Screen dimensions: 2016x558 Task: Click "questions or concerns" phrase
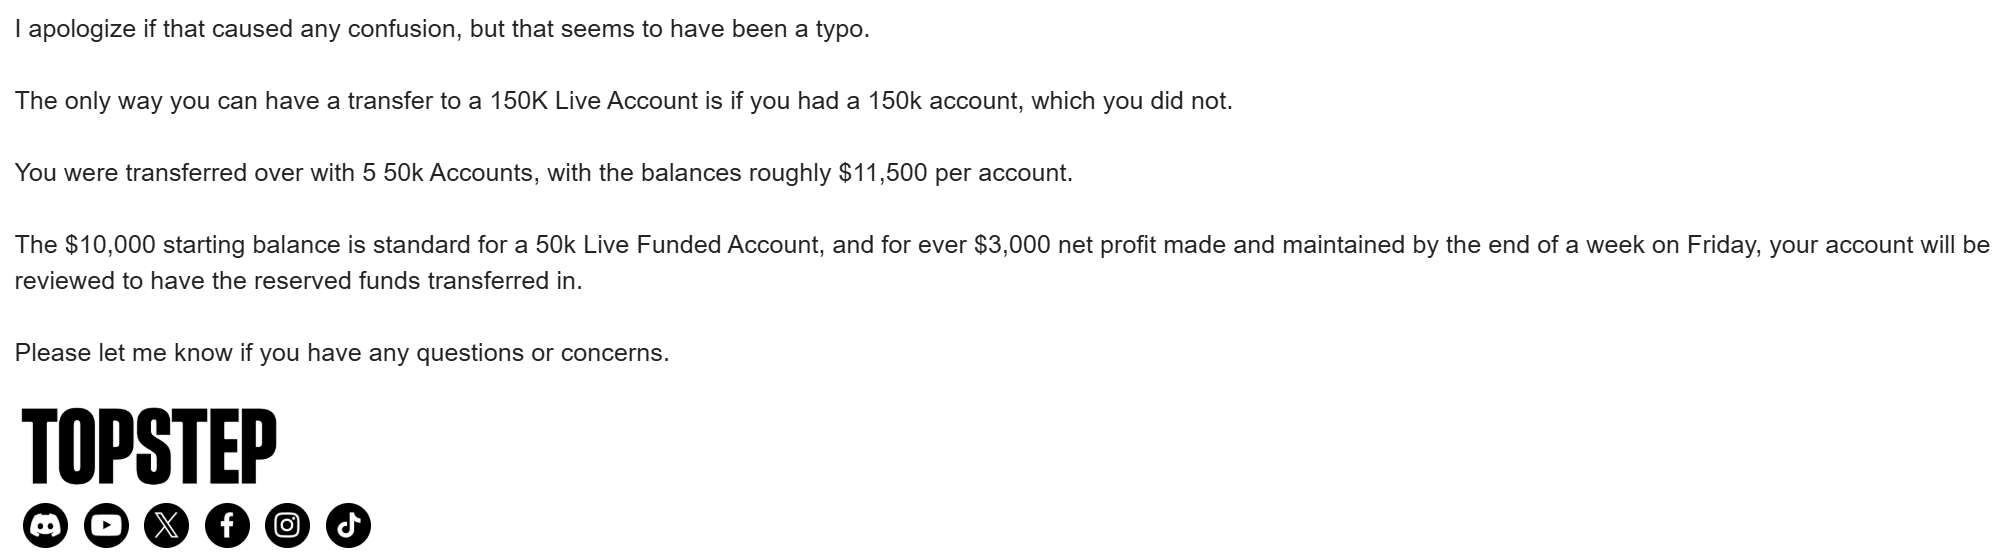(542, 353)
